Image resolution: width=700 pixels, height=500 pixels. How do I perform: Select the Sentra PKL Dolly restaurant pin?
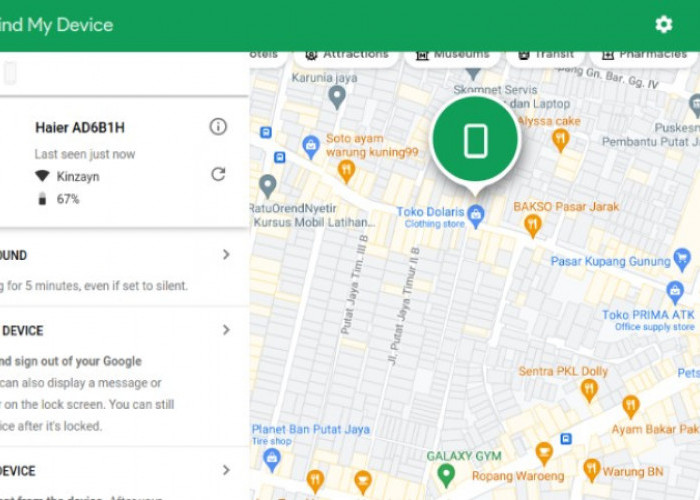pyautogui.click(x=589, y=391)
